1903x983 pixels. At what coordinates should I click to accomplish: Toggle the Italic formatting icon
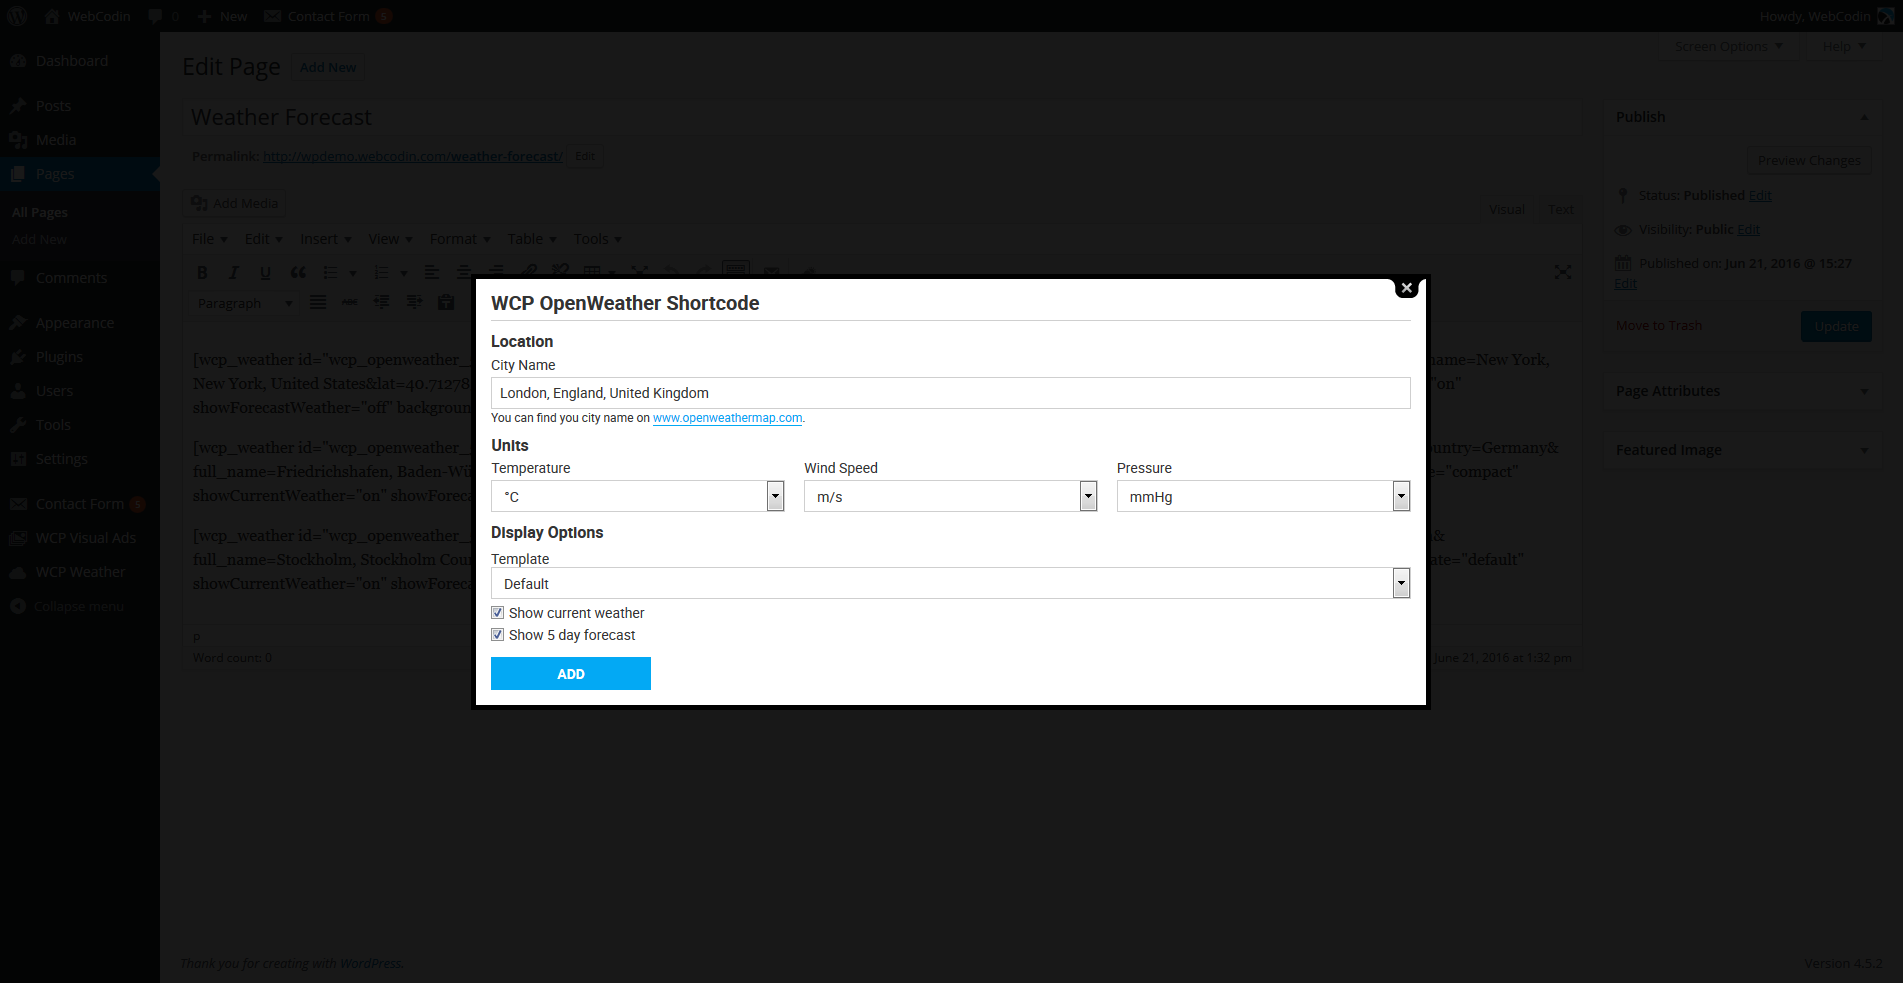click(x=234, y=272)
